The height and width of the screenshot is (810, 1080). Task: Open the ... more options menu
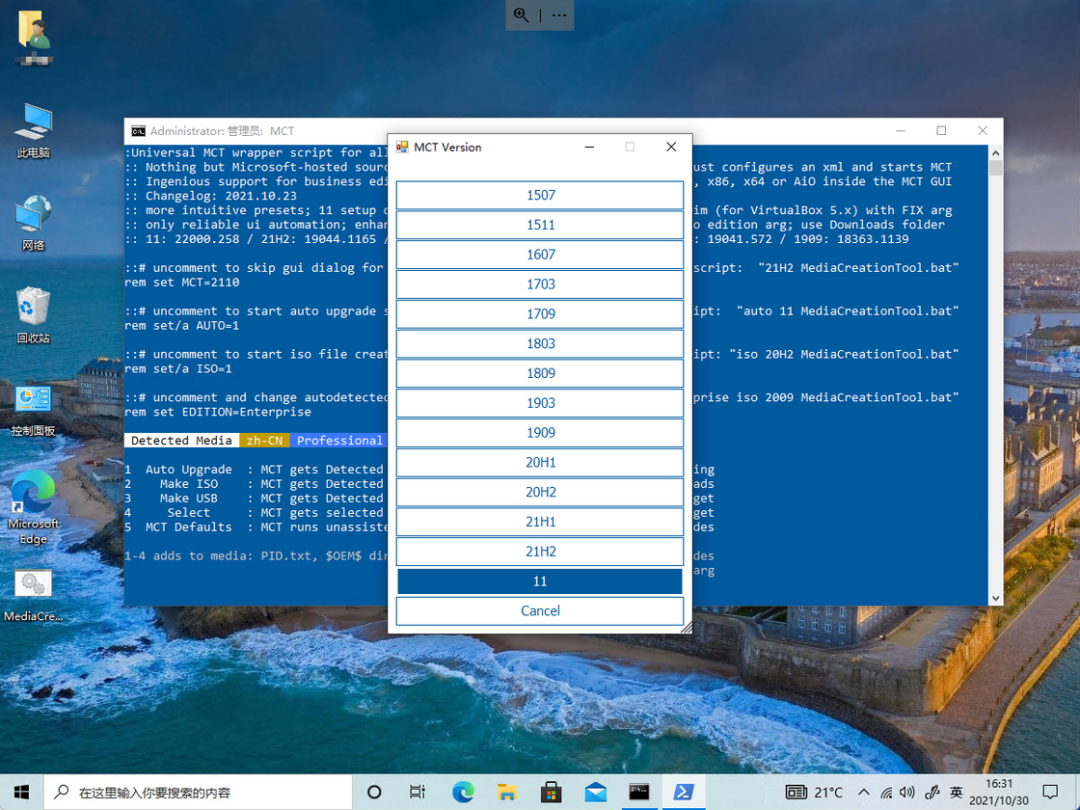(559, 15)
